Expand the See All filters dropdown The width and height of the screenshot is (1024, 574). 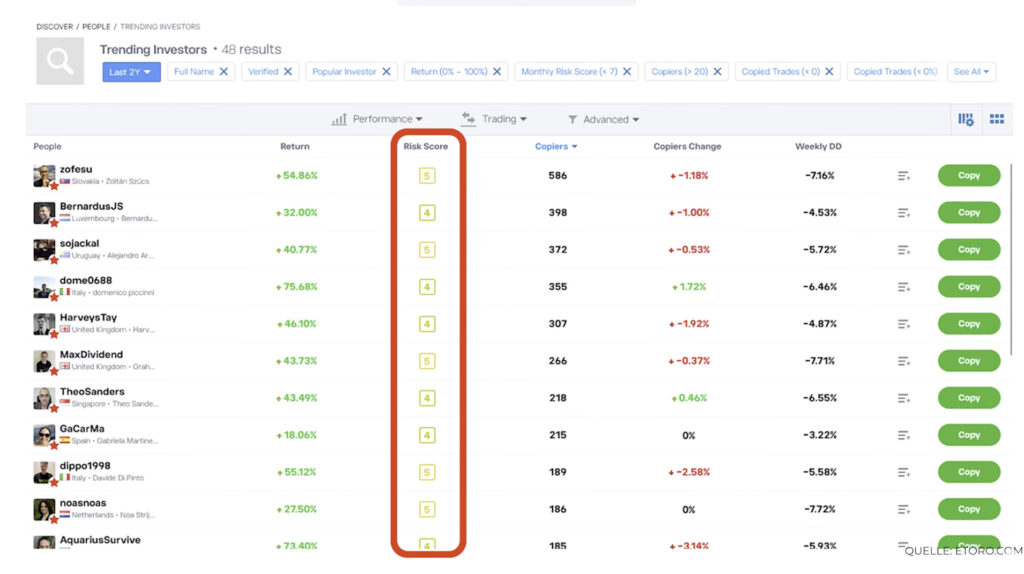point(971,72)
